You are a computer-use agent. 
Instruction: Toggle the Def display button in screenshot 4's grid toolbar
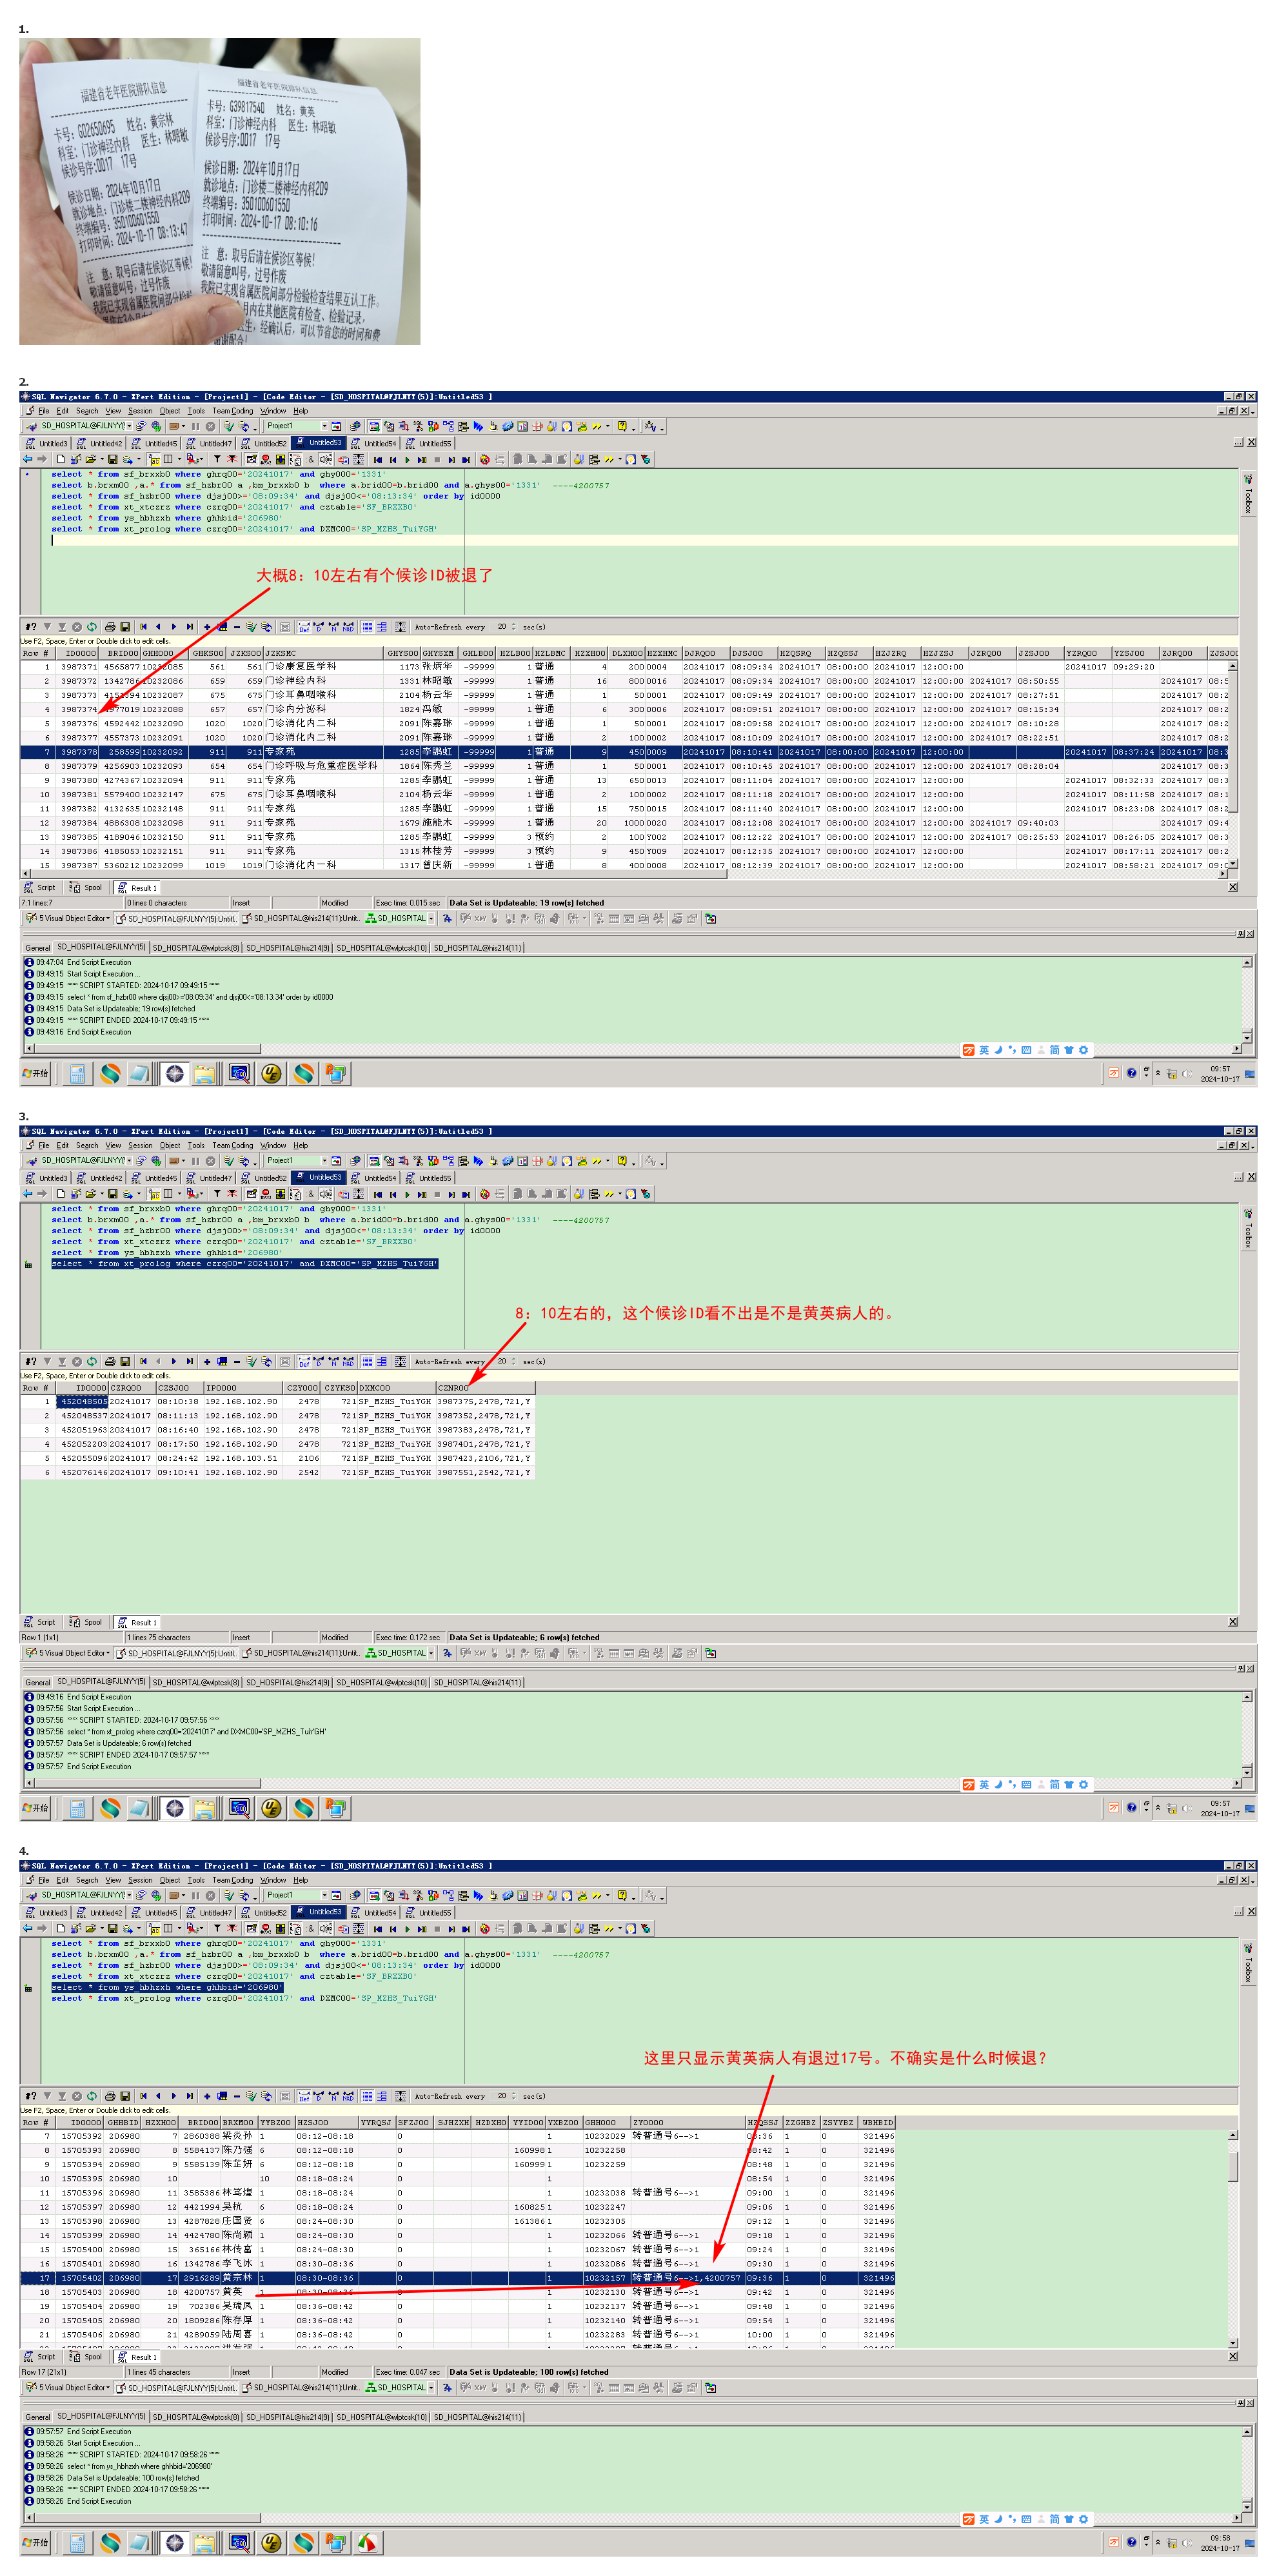[x=304, y=2096]
